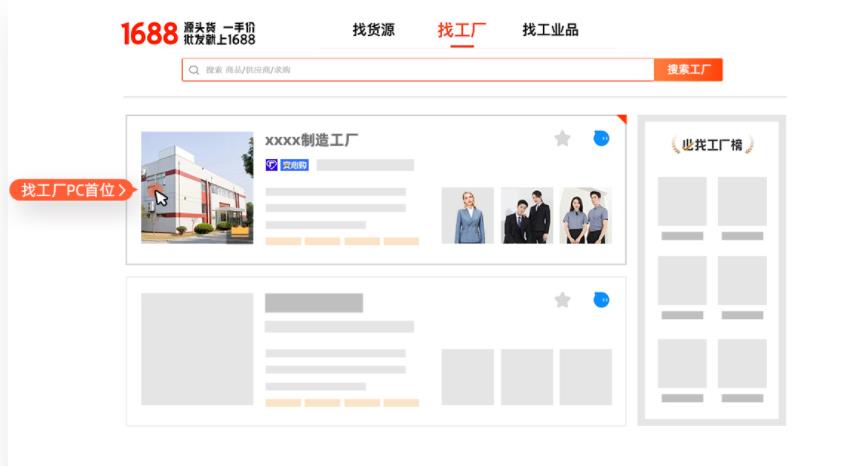Open the 找工业品 tab
This screenshot has height=466, width=856.
click(x=550, y=30)
